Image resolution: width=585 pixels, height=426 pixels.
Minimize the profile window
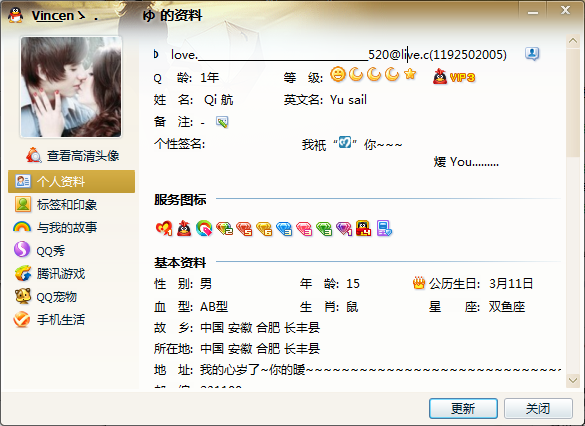click(533, 12)
